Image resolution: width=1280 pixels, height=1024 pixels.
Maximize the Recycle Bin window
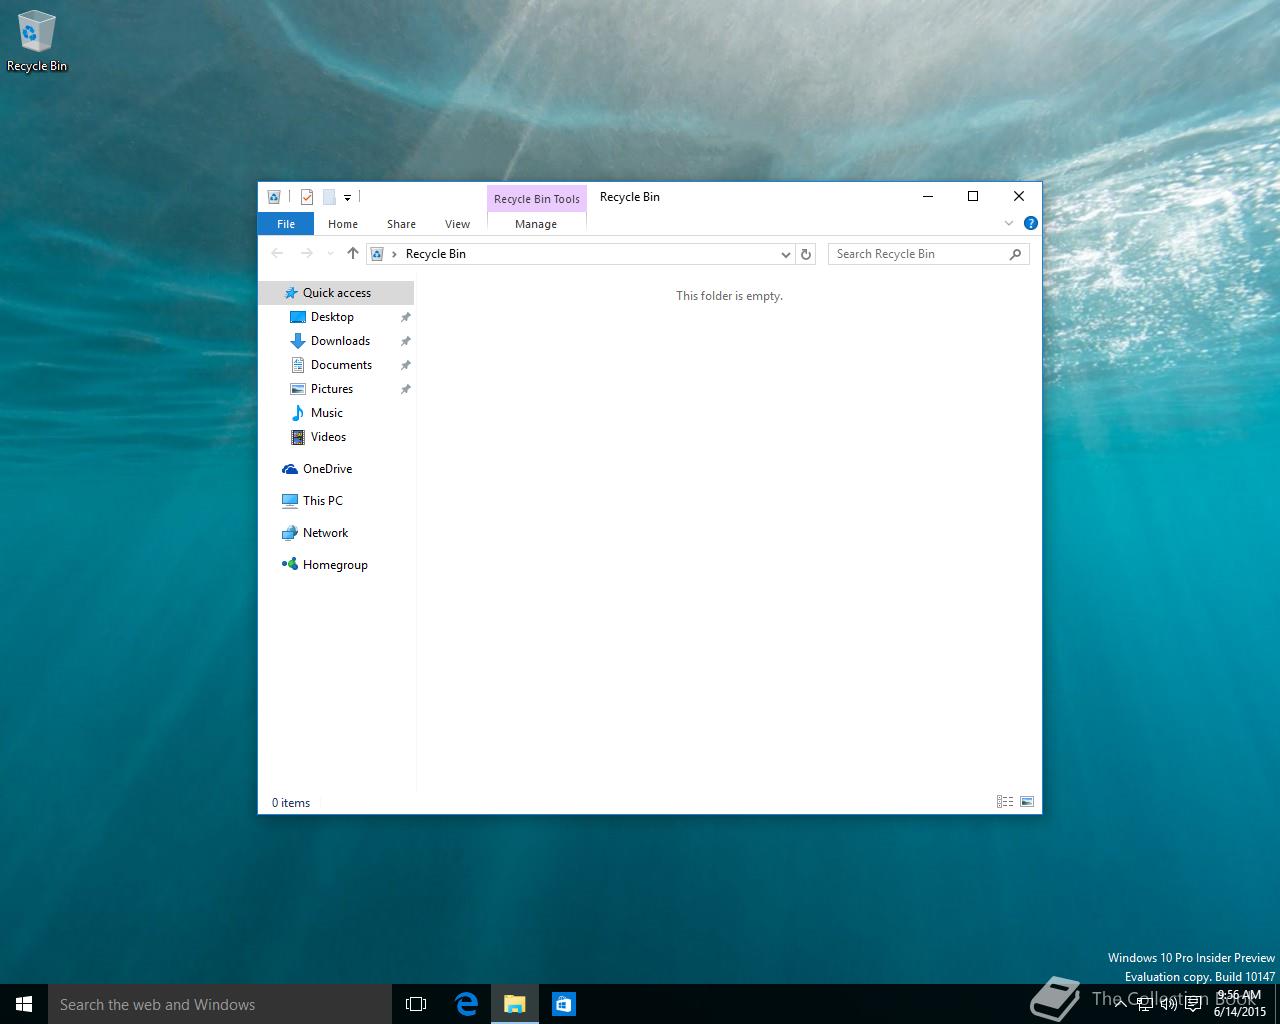[x=973, y=197]
